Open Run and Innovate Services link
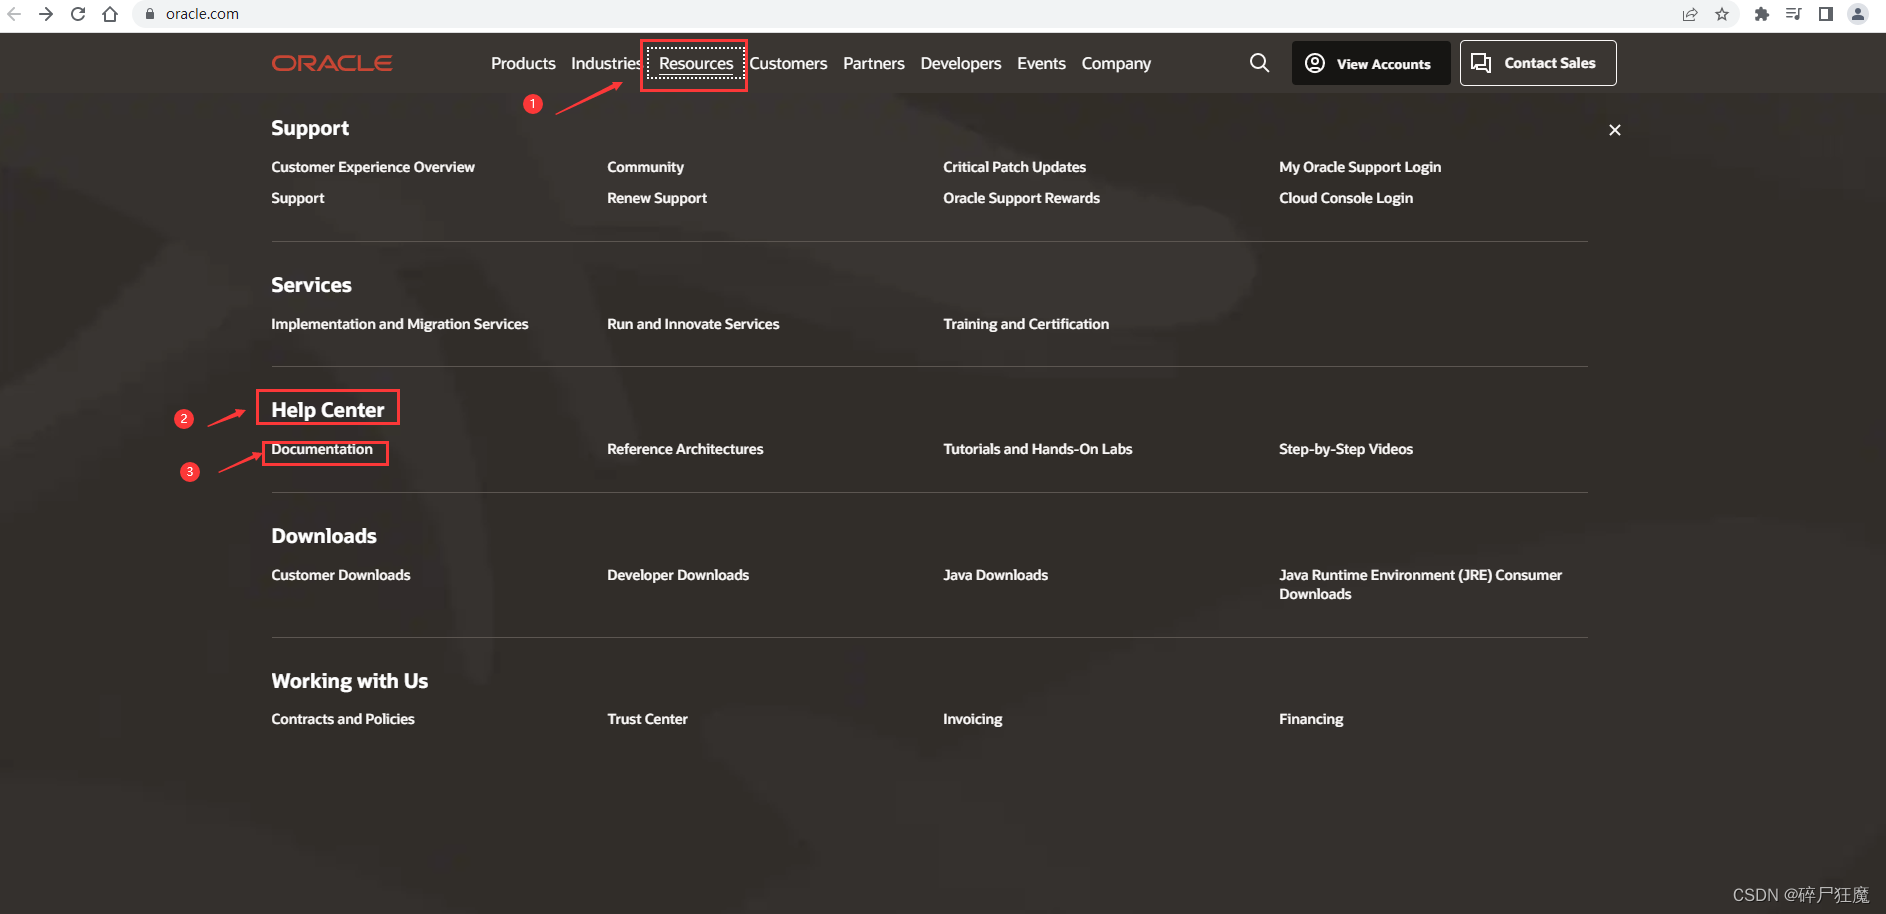 693,324
